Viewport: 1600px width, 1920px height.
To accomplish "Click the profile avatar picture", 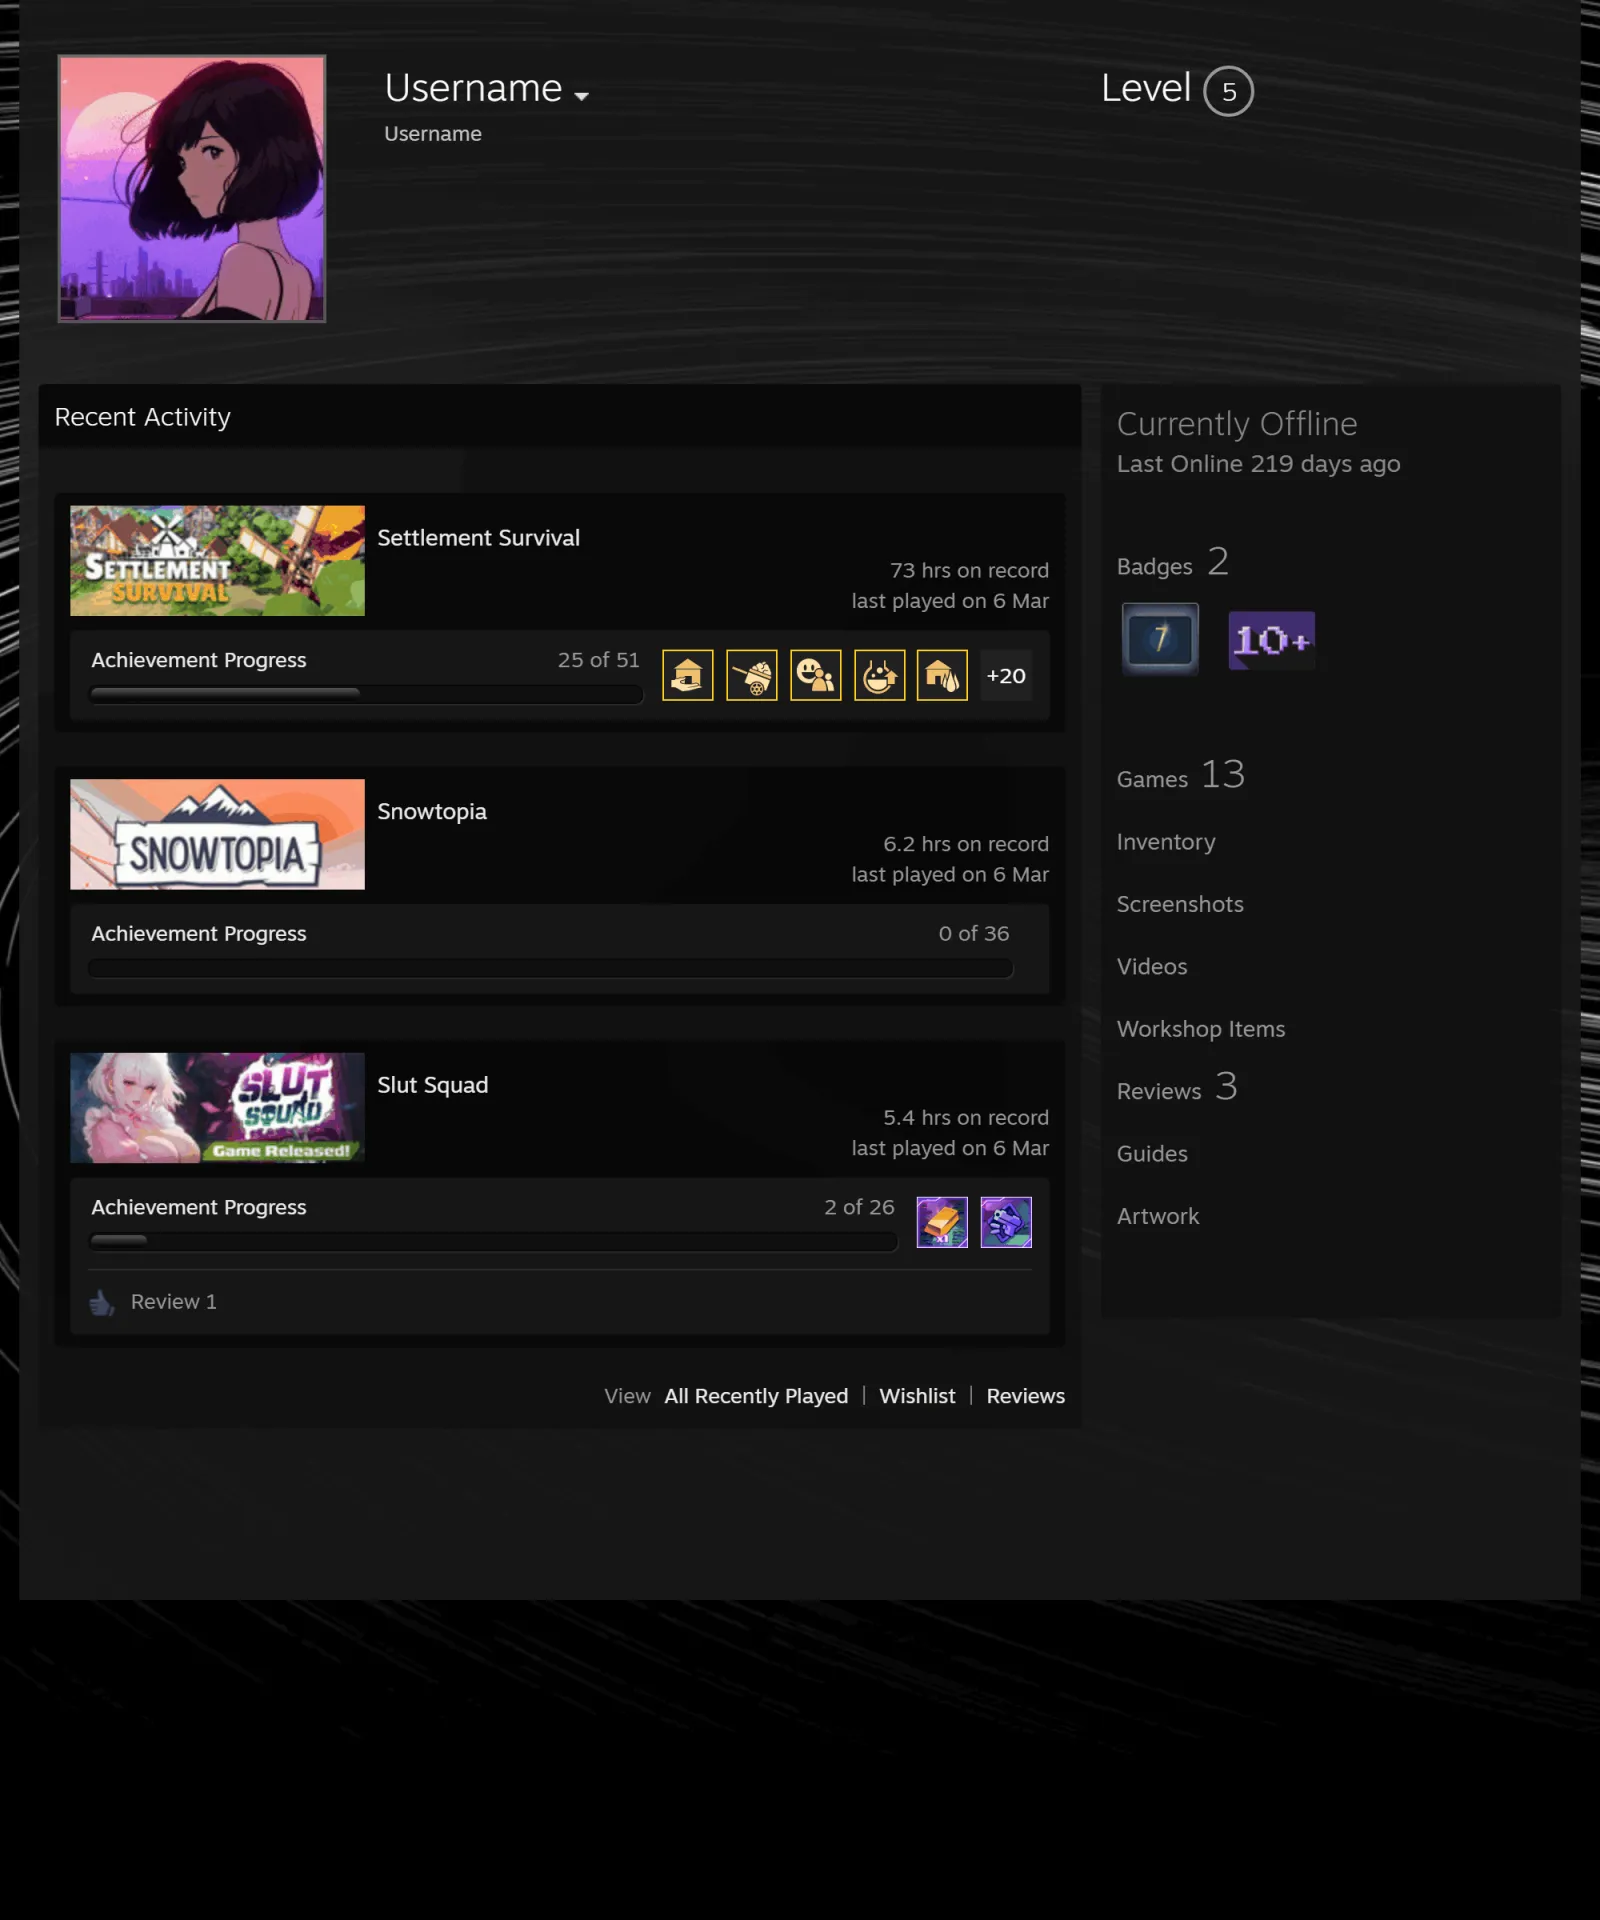I will point(192,188).
